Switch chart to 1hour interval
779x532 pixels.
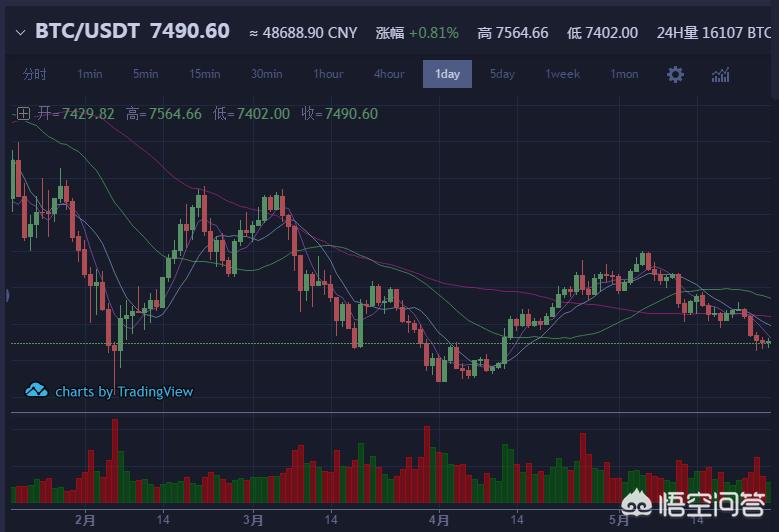tap(328, 75)
